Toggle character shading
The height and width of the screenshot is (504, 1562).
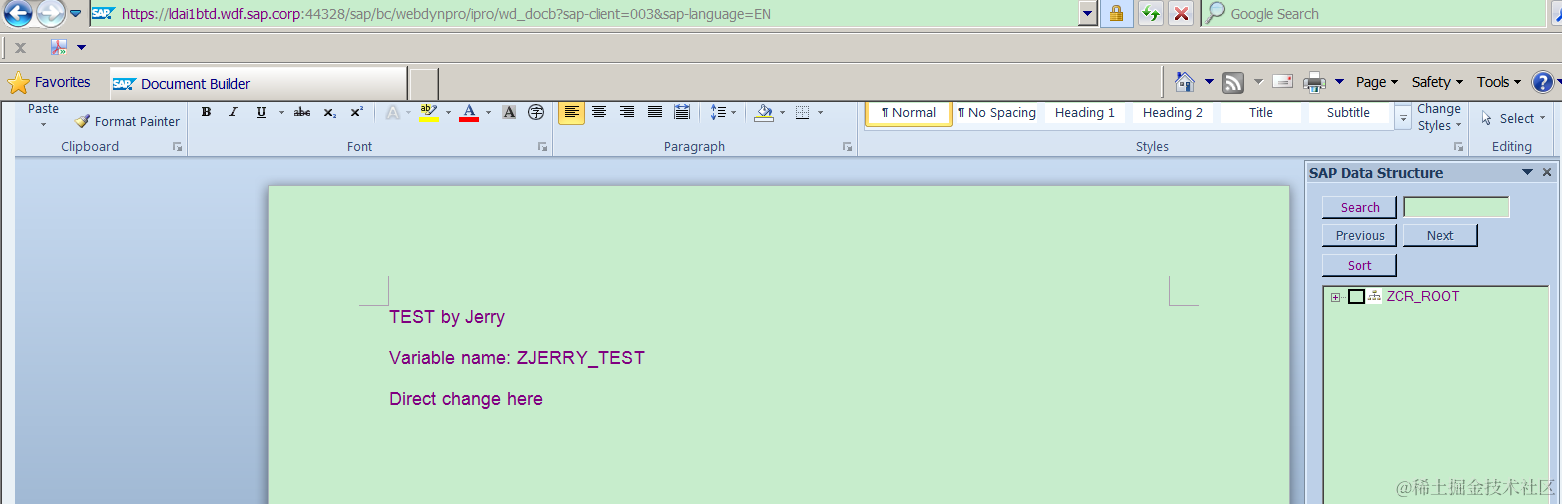(x=509, y=112)
